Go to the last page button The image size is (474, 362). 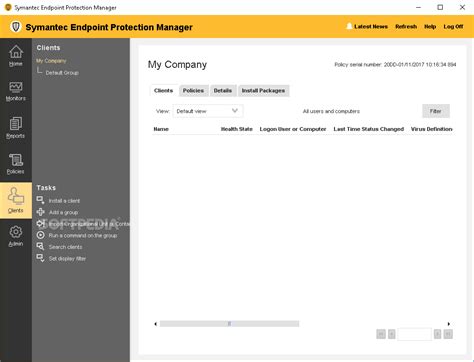(x=448, y=334)
